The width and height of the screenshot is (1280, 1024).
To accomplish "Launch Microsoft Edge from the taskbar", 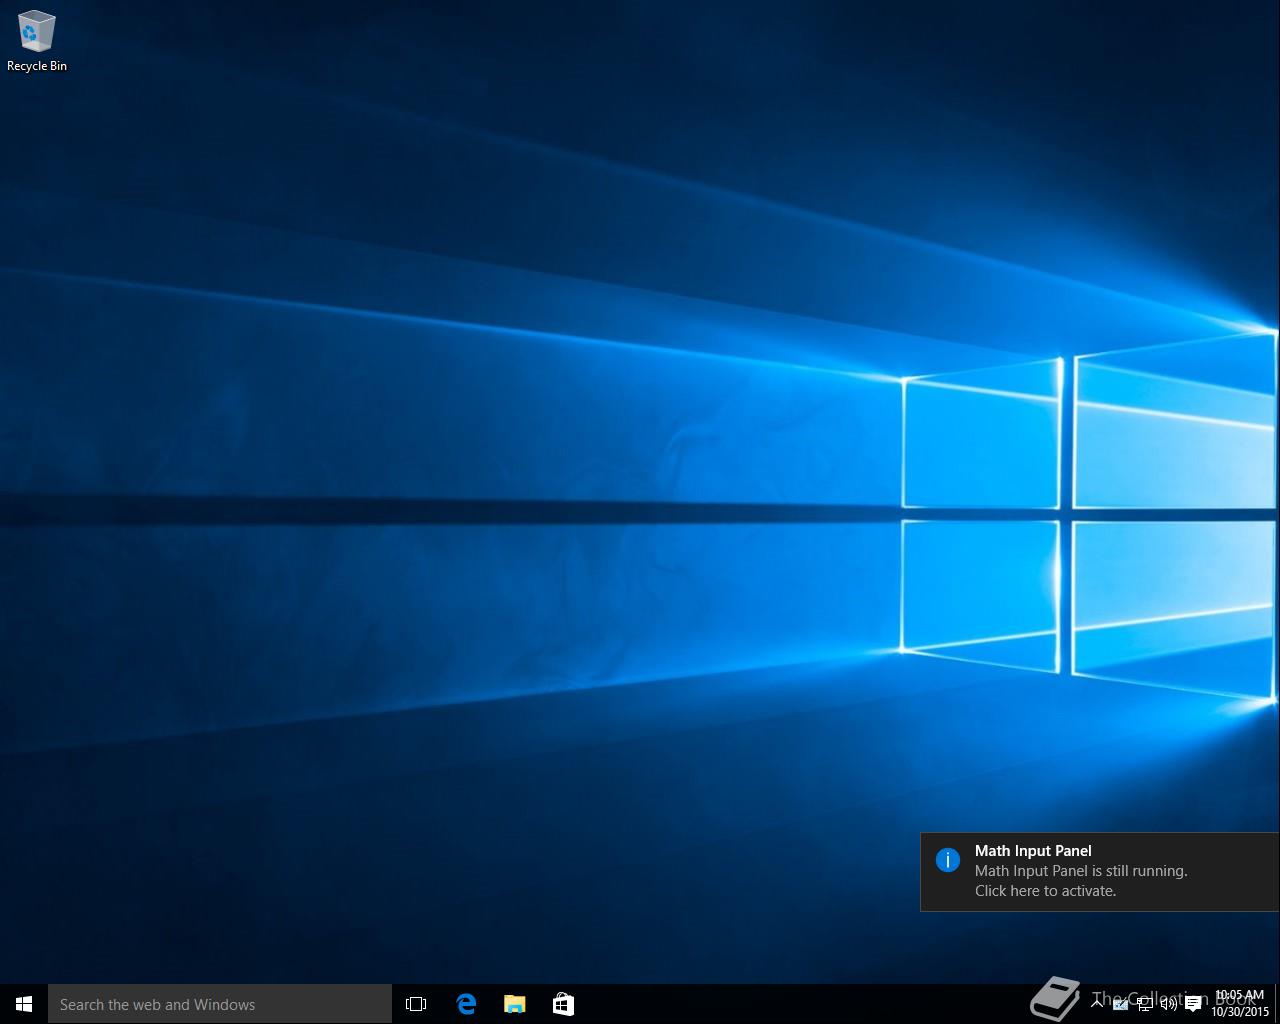I will point(466,1004).
